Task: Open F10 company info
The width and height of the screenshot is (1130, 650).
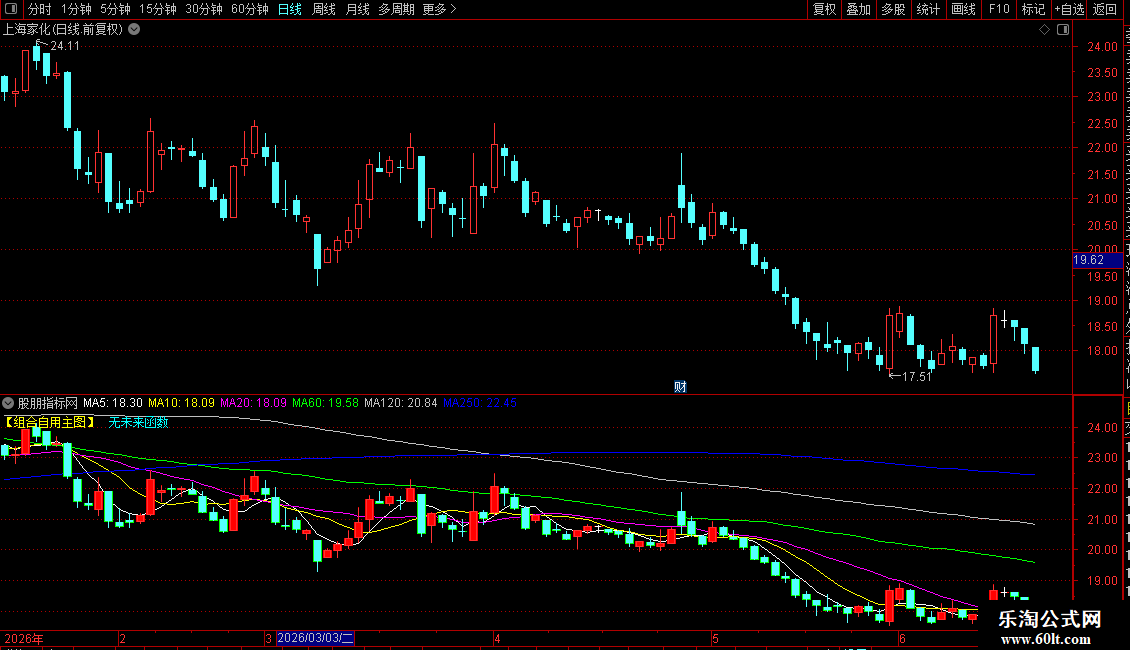Action: click(x=999, y=9)
